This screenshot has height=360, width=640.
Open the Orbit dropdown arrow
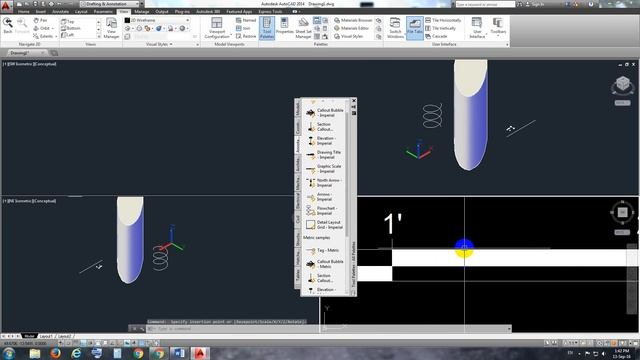pos(53,28)
